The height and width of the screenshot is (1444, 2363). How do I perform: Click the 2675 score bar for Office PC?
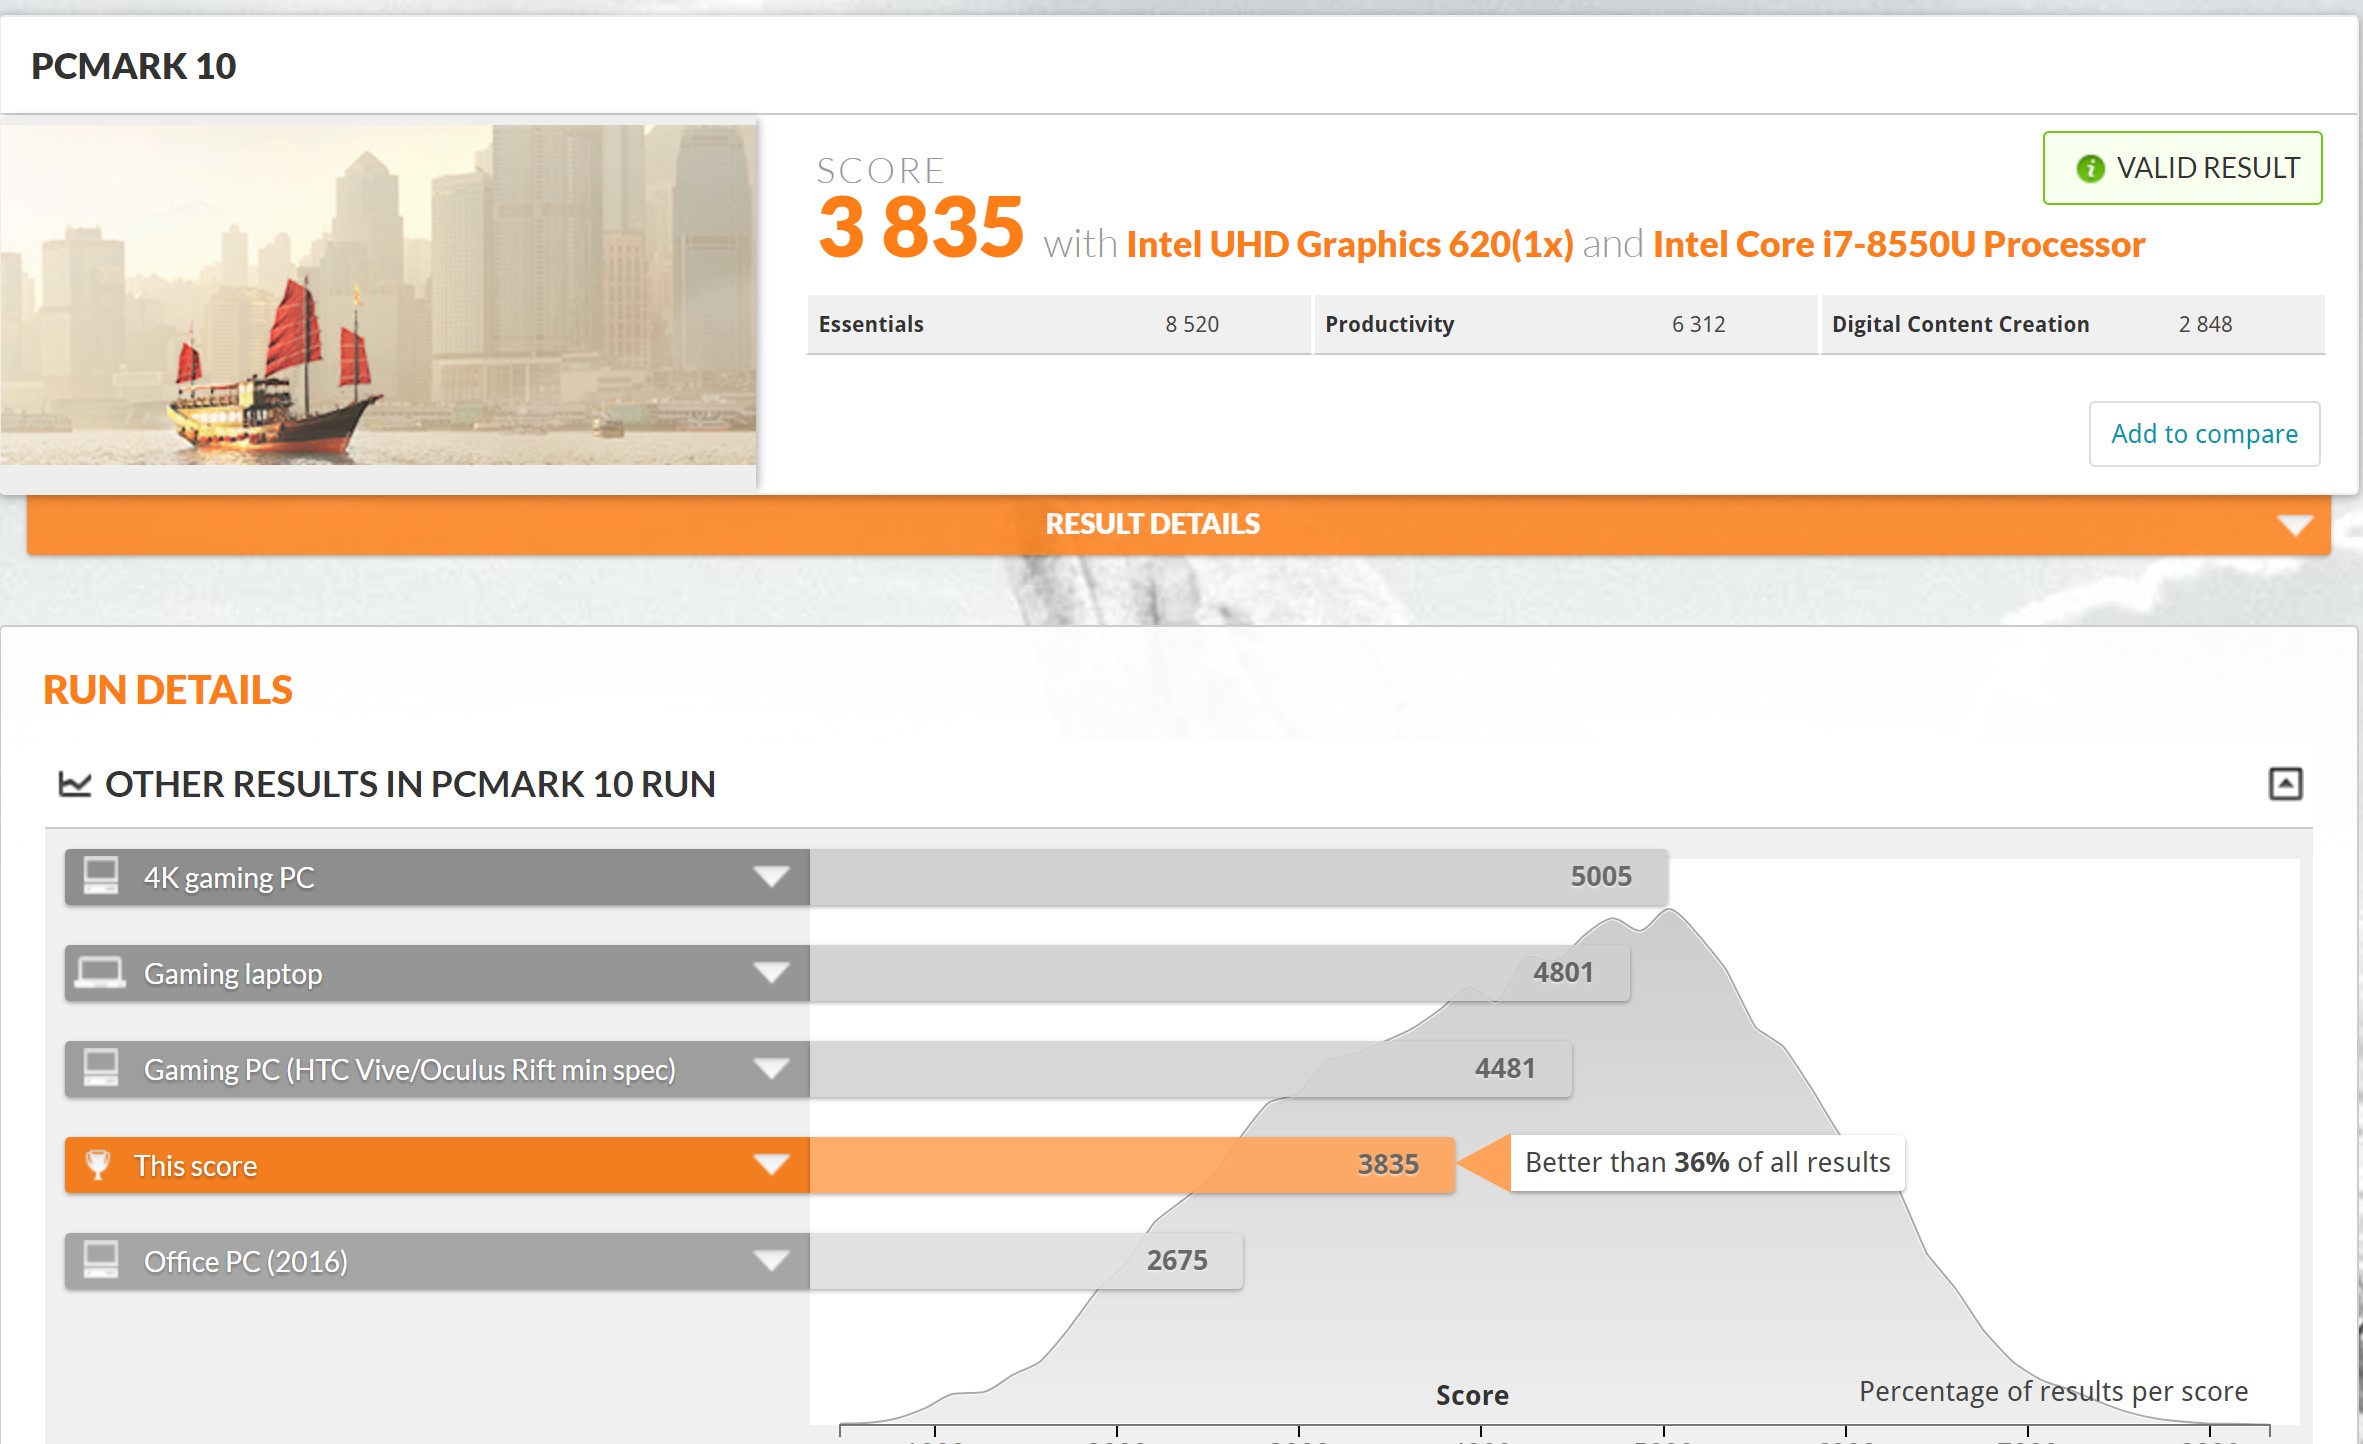(1026, 1261)
